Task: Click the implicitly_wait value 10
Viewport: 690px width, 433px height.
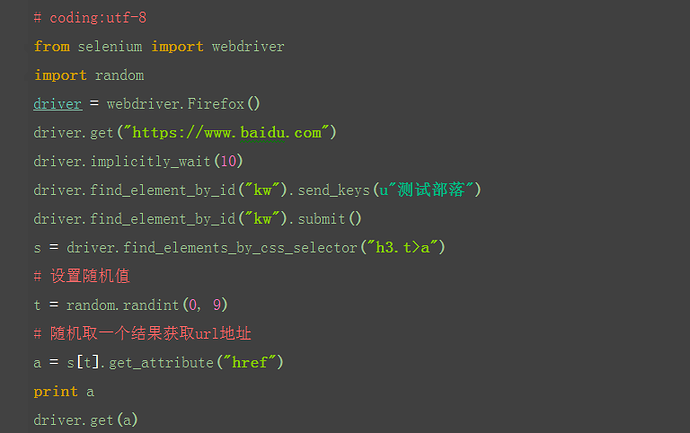Action: click(x=228, y=161)
